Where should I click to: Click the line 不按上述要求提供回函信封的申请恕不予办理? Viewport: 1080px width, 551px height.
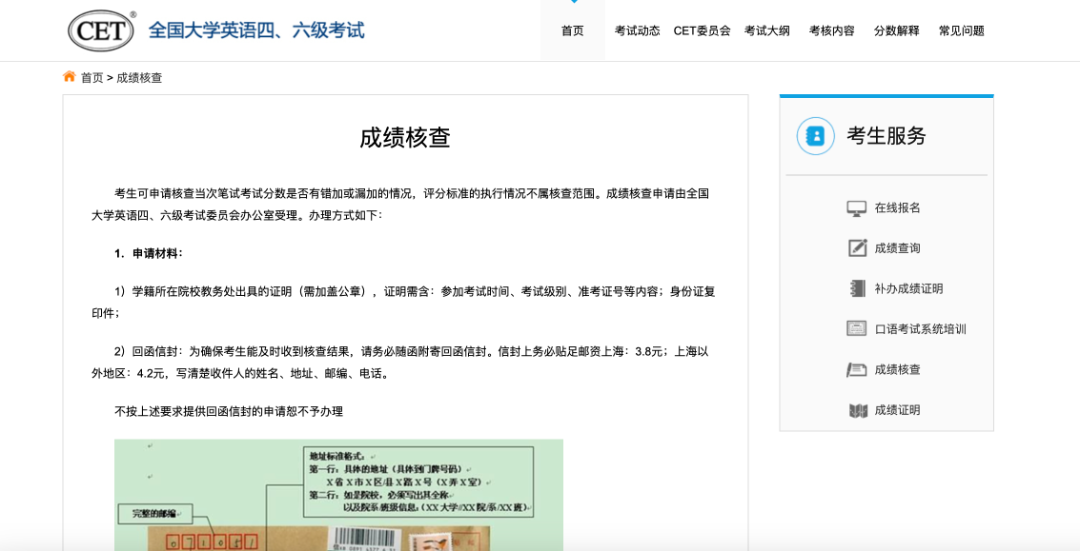[229, 411]
